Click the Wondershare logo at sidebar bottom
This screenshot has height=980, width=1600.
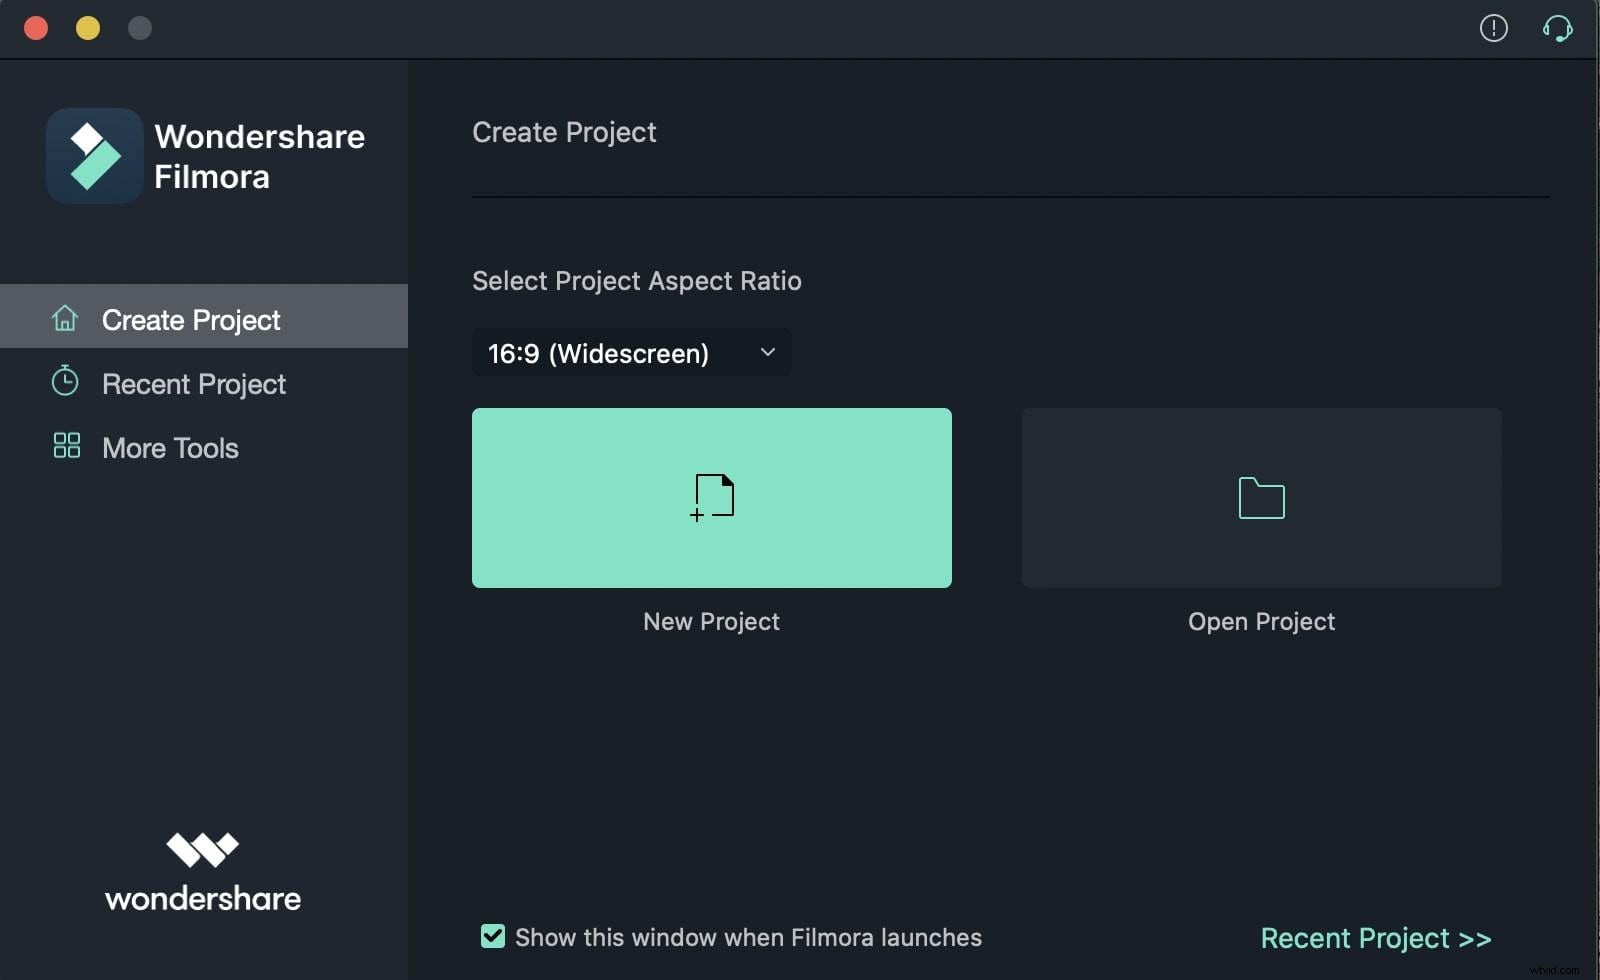(202, 870)
